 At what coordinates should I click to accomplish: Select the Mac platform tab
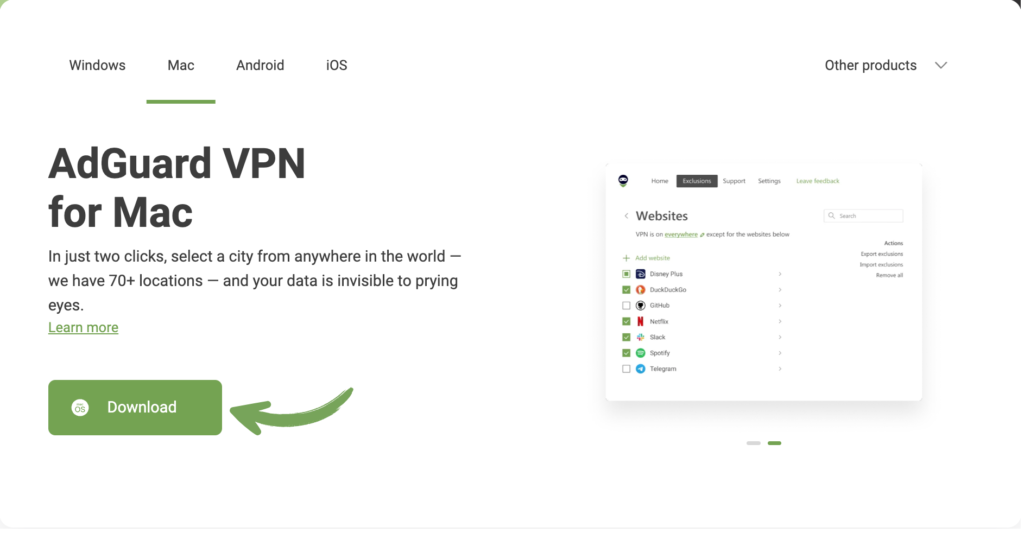[x=181, y=65]
